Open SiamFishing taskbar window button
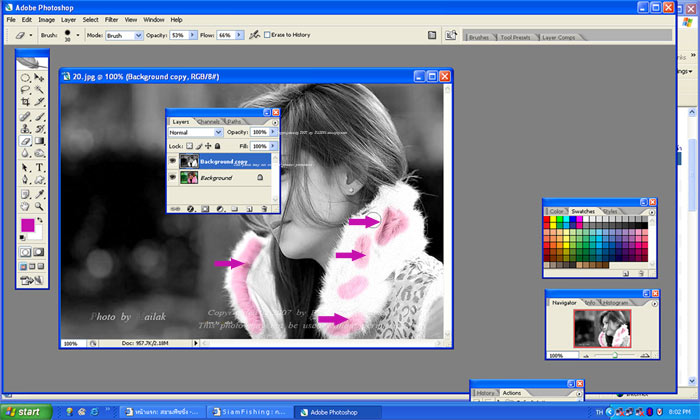The width and height of the screenshot is (700, 420). [250, 412]
